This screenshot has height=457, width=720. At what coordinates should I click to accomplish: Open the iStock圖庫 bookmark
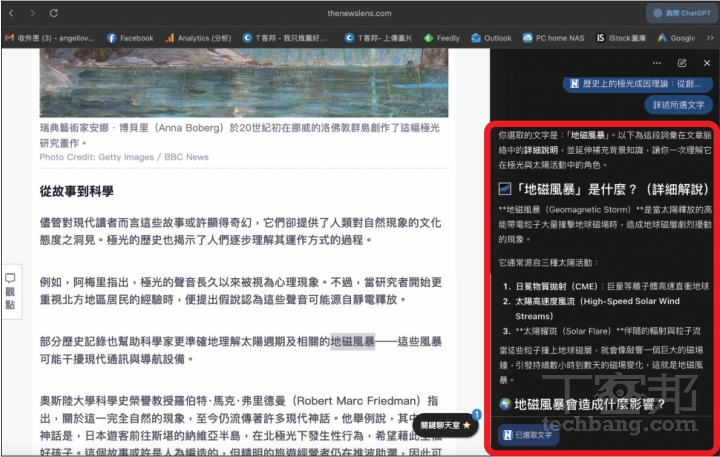[621, 38]
